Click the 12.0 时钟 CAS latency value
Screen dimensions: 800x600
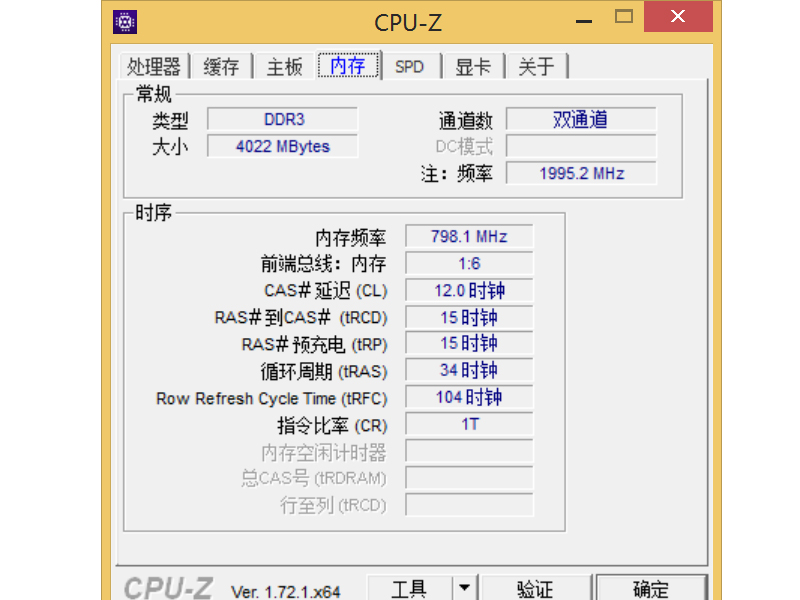(469, 290)
